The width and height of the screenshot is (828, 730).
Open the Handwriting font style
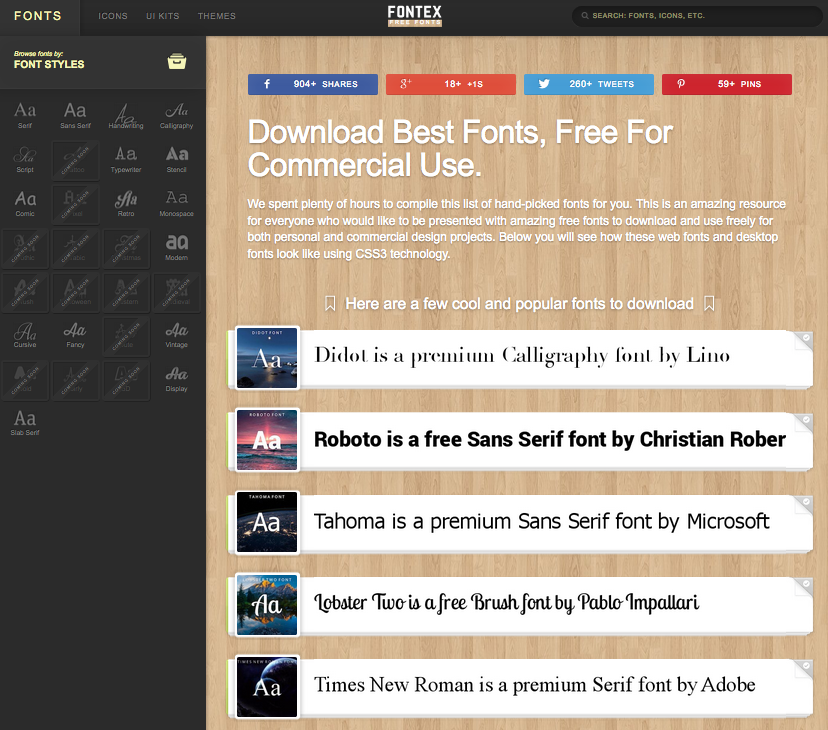[x=126, y=116]
